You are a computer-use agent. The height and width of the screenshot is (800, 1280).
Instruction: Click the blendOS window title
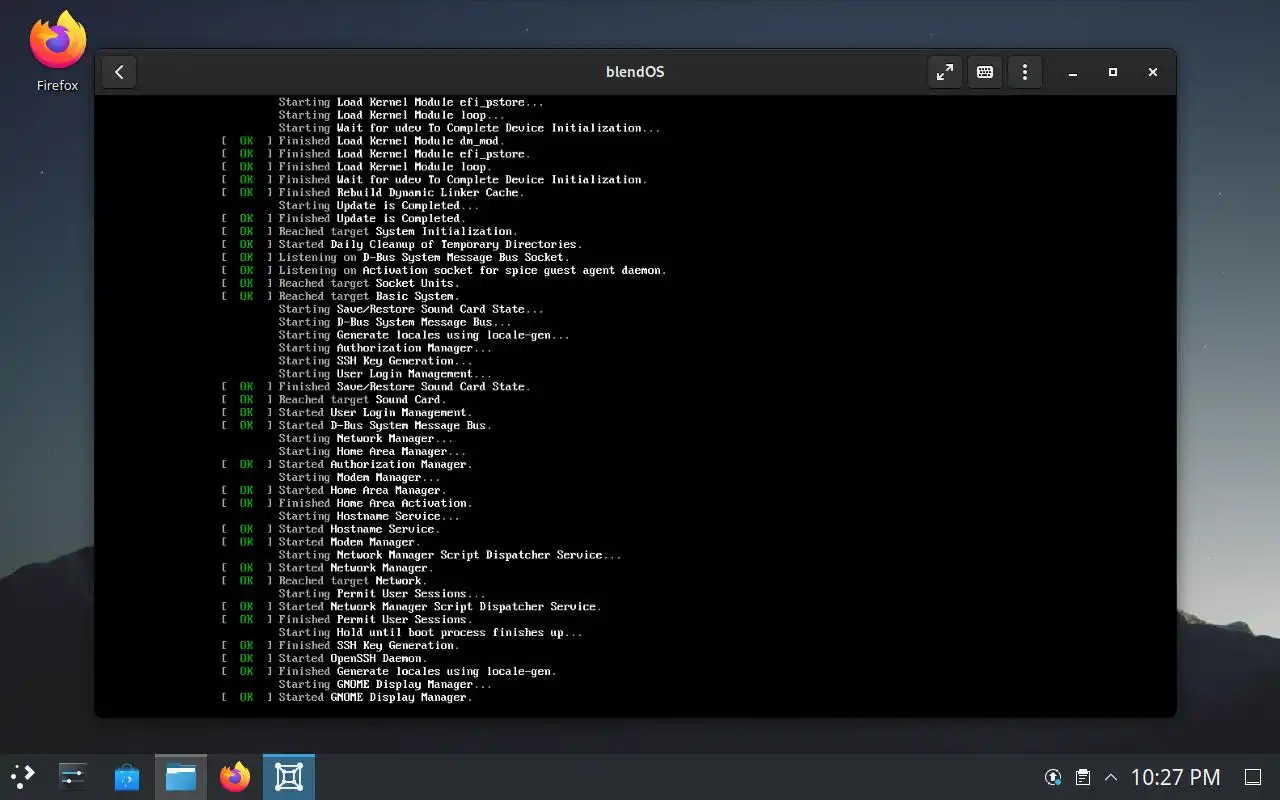[x=635, y=72]
